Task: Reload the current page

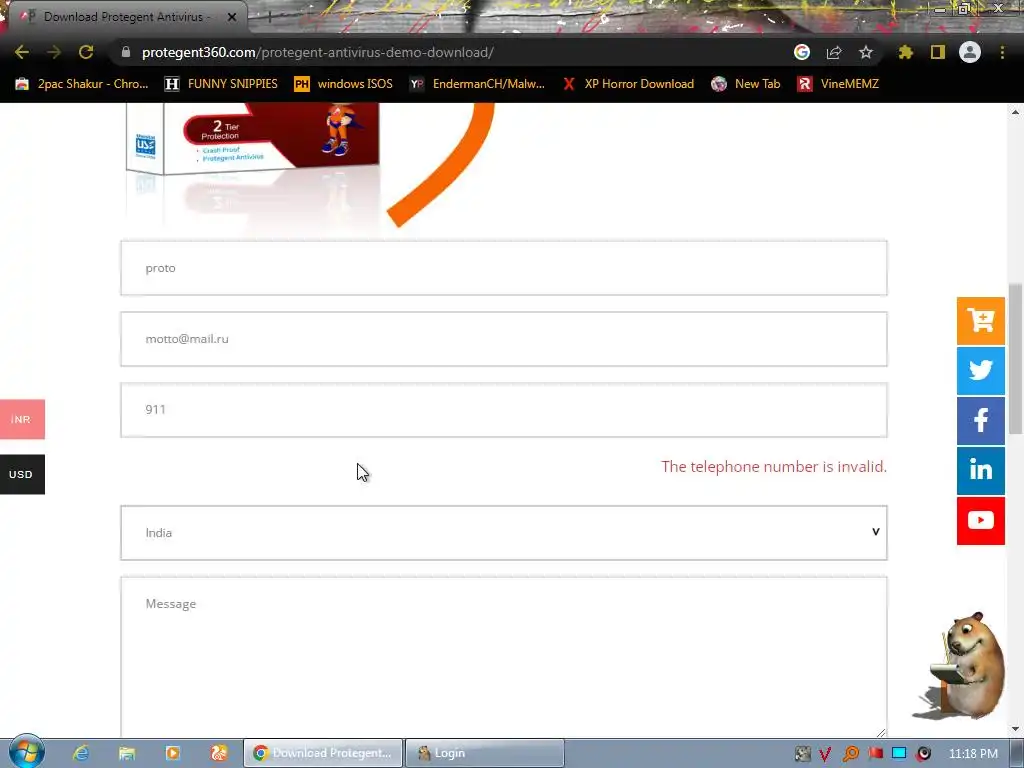Action: pos(86,52)
